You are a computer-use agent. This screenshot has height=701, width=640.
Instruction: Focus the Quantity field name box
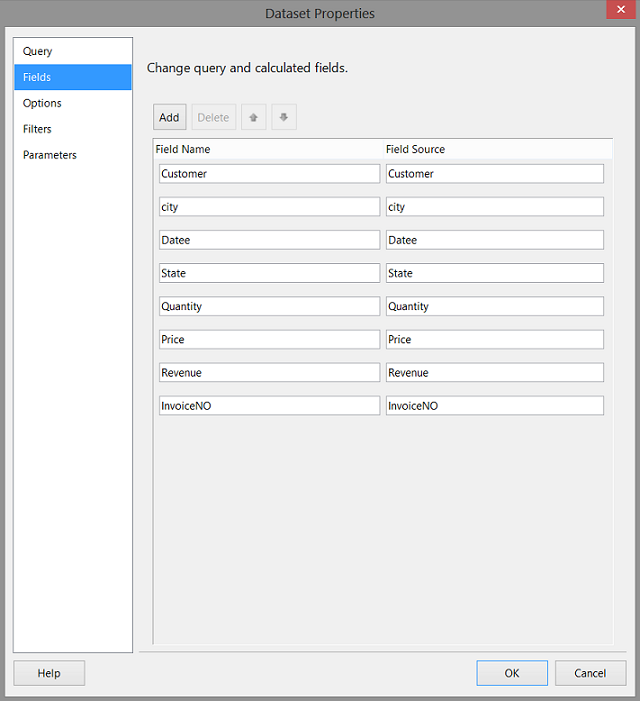(269, 306)
